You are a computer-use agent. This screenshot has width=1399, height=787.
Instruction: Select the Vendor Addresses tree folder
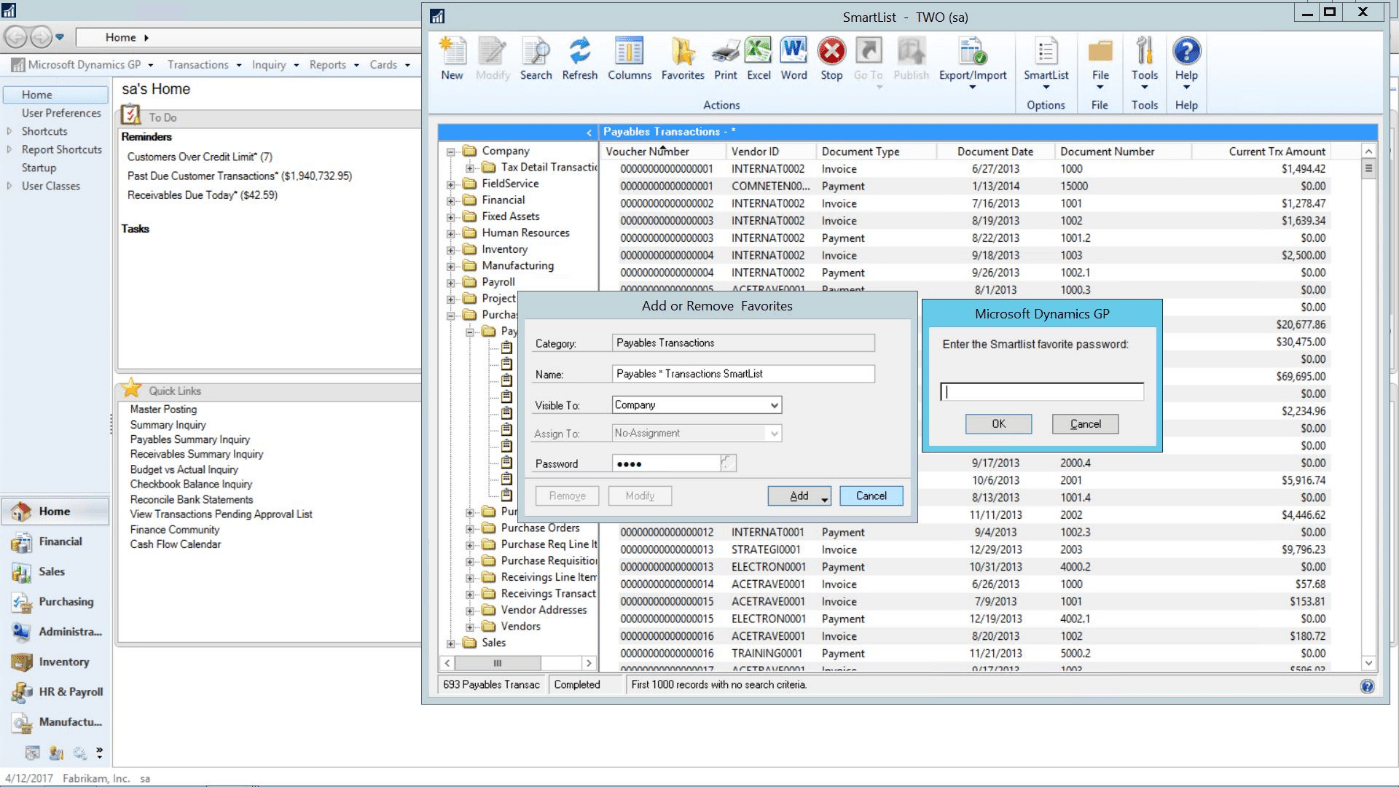[544, 610]
